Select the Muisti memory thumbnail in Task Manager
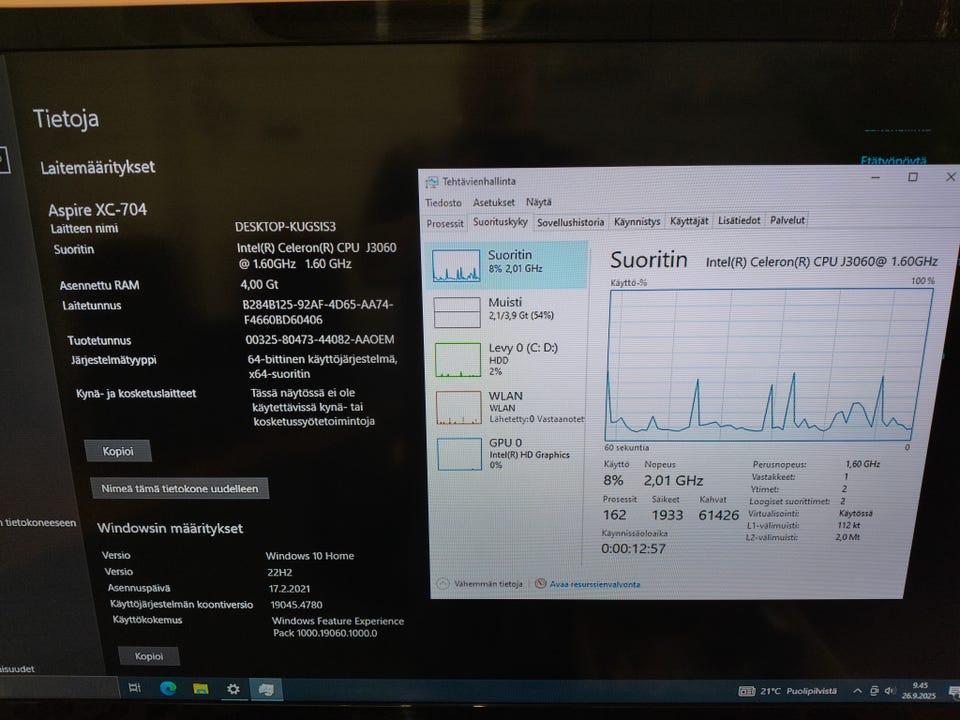The image size is (960, 720). (x=457, y=312)
